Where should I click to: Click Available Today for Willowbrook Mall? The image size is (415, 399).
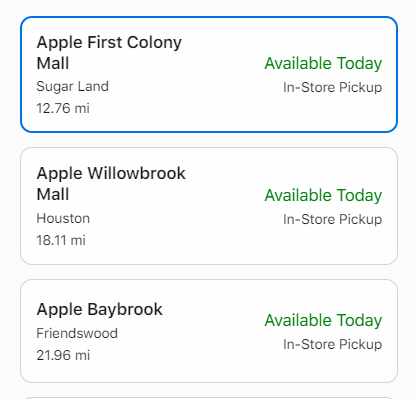click(323, 195)
